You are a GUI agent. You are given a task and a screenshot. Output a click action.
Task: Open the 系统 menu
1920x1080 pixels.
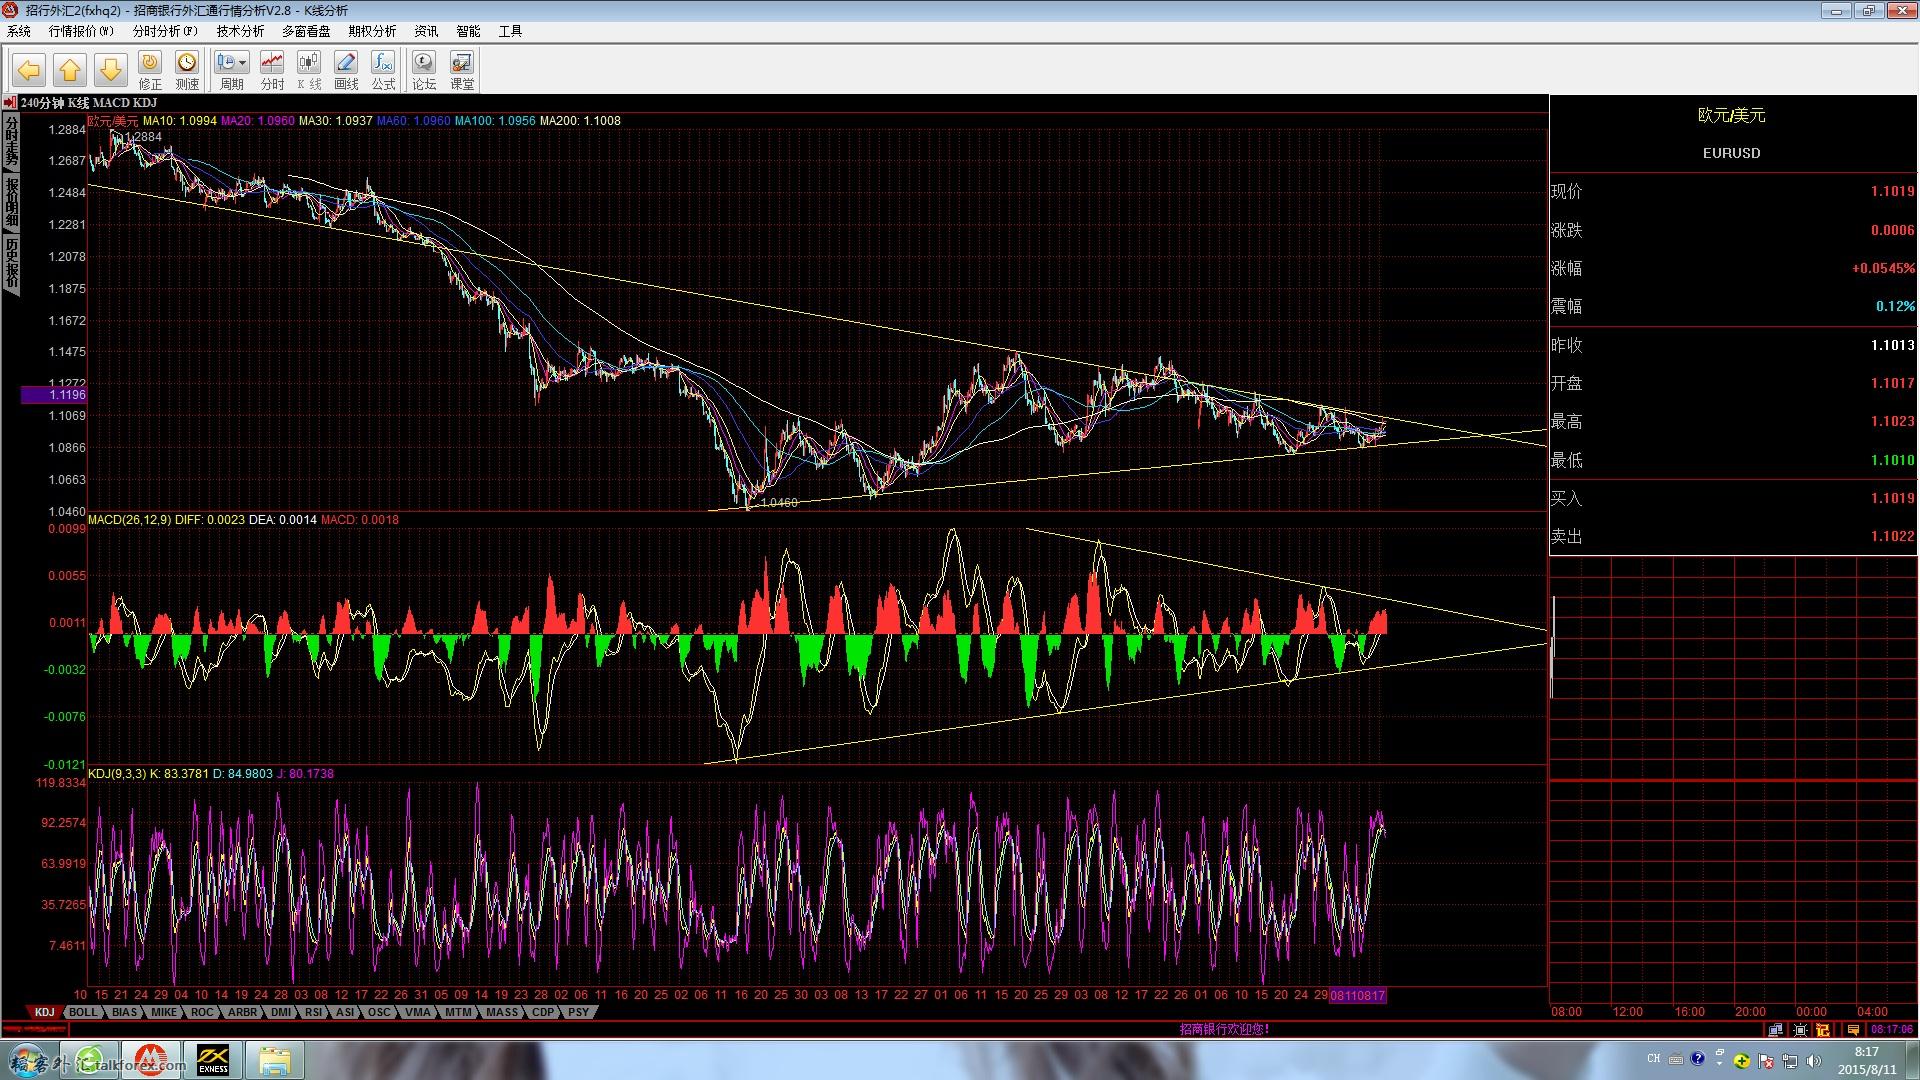point(19,31)
